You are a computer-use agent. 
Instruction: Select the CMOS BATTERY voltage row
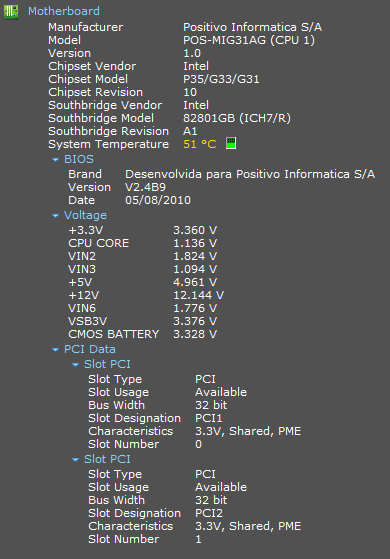coord(143,334)
